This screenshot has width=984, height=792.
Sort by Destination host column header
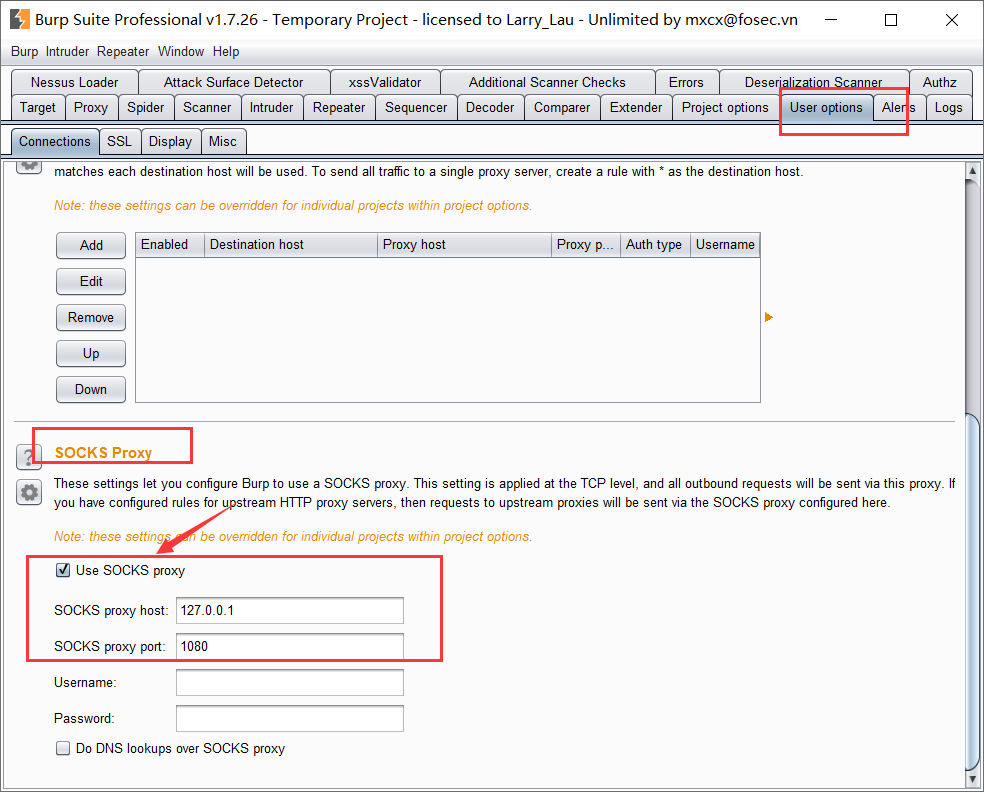[x=291, y=245]
